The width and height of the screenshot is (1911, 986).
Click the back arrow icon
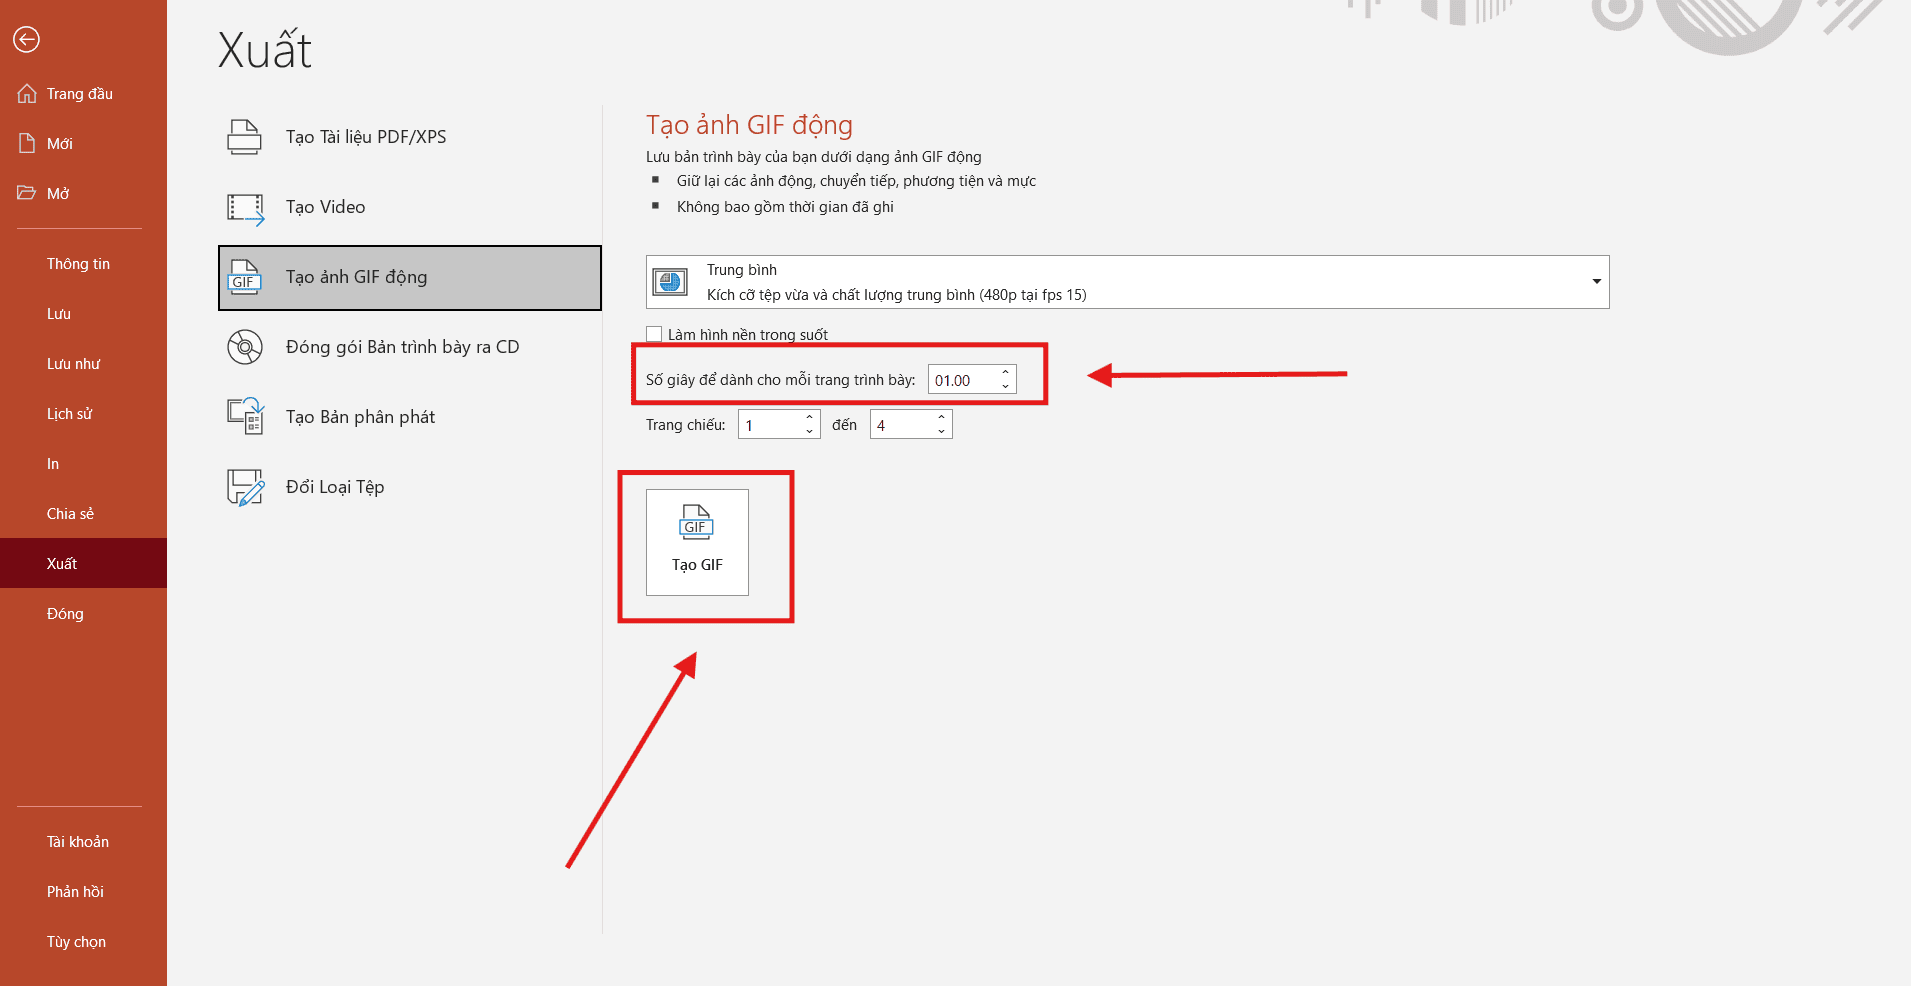[x=26, y=39]
